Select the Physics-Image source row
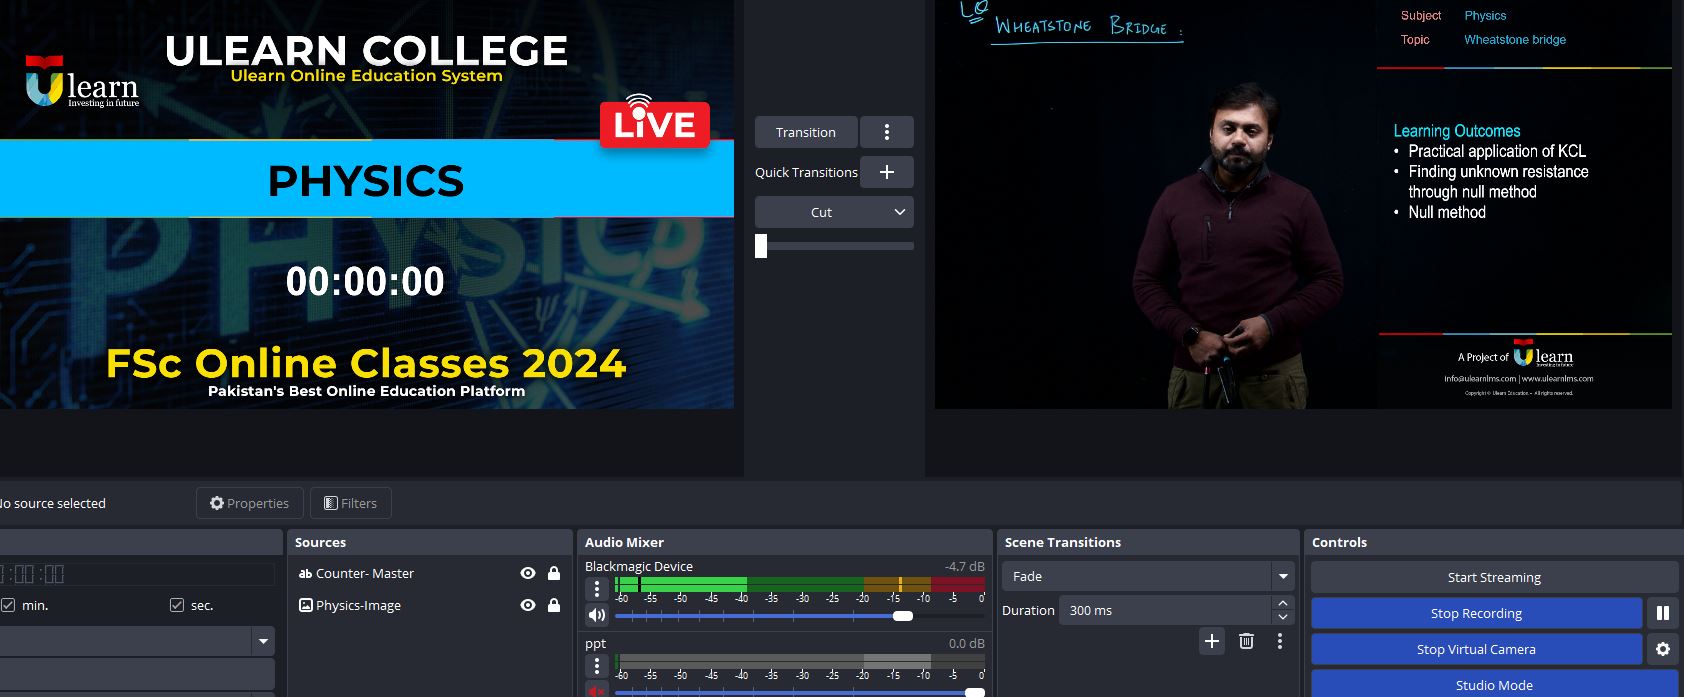 click(x=429, y=605)
